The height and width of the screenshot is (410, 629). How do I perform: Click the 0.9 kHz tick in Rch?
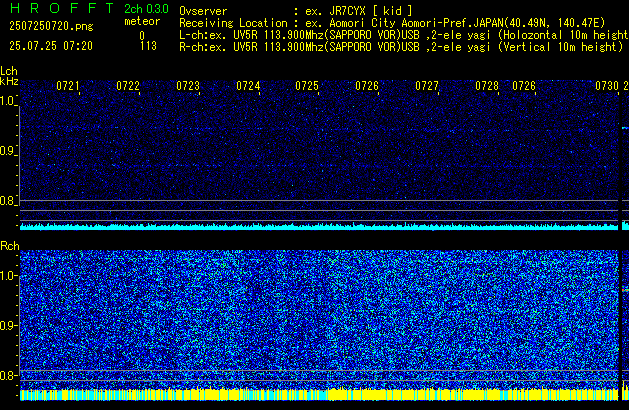[8, 325]
